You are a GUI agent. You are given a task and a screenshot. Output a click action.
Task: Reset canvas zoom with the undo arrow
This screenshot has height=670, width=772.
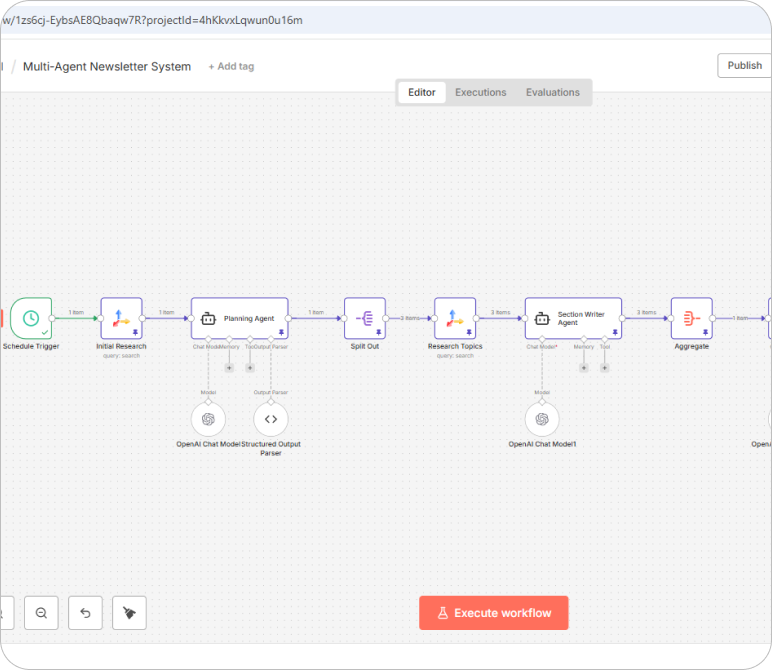coord(85,613)
